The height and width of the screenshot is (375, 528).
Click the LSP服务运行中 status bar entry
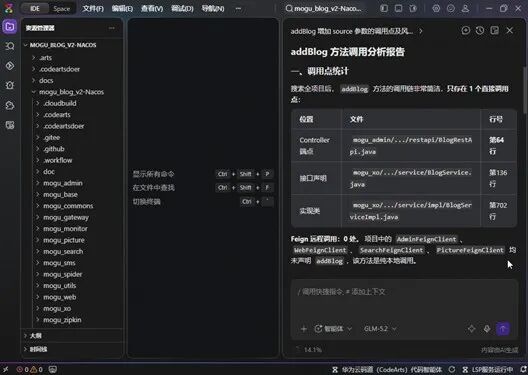click(x=488, y=369)
